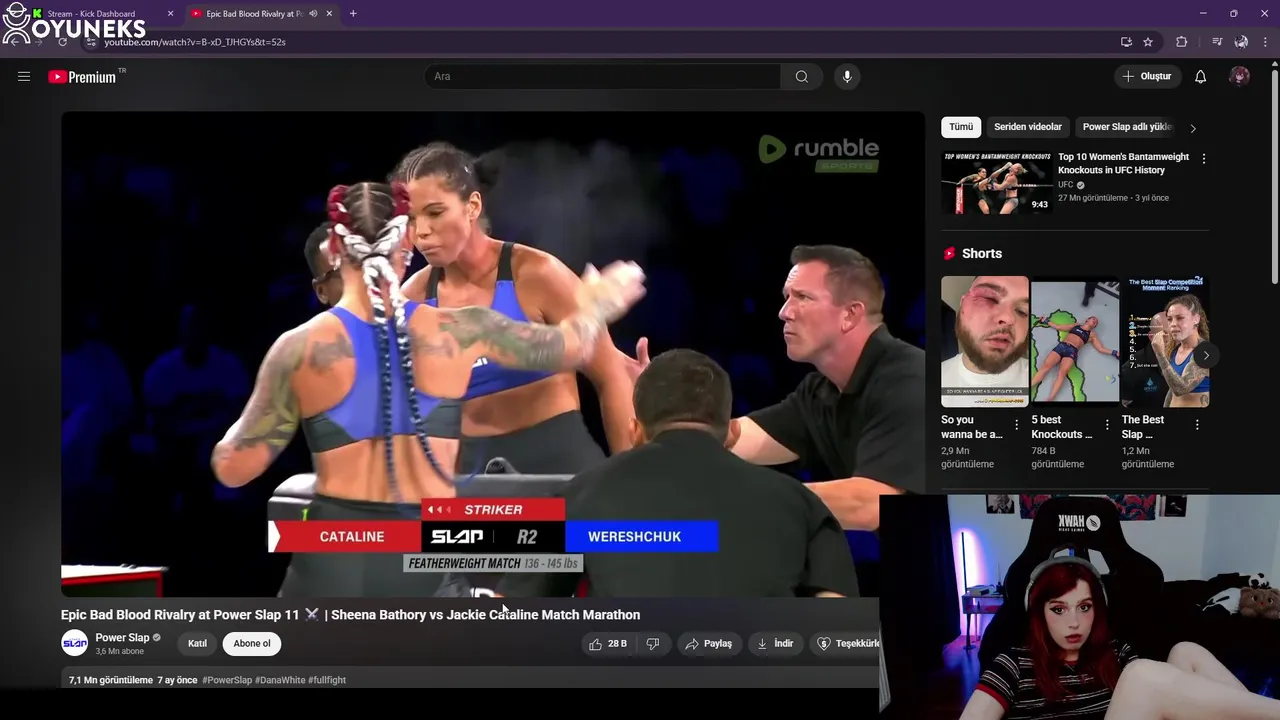The image size is (1280, 720).
Task: Show next Shorts with right arrow
Action: click(1206, 355)
